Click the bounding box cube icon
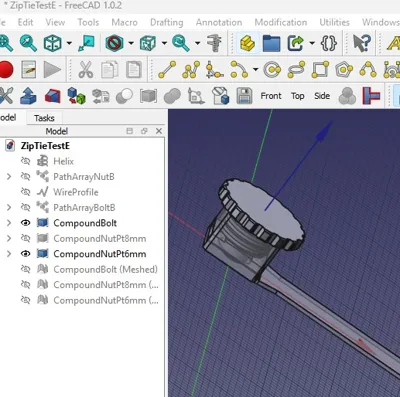 148,43
